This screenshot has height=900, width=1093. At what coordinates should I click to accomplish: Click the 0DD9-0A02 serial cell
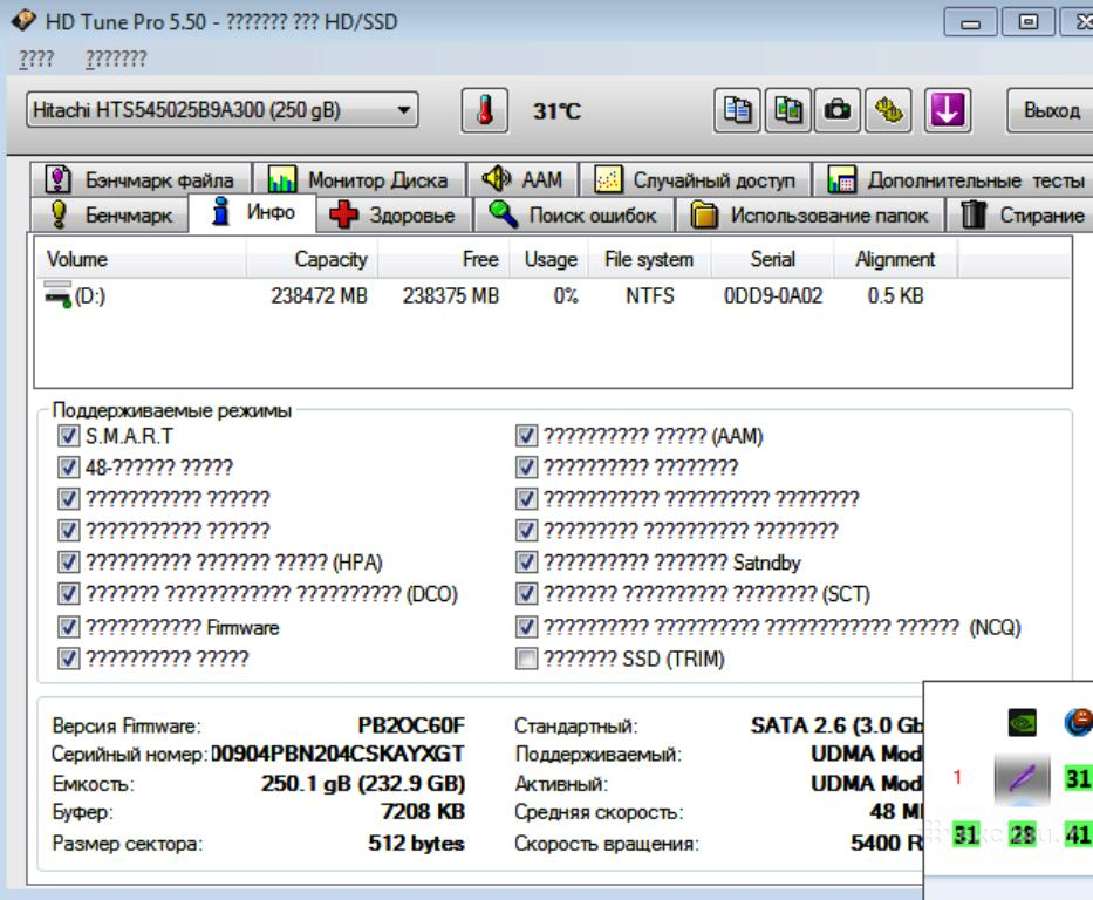(x=773, y=296)
